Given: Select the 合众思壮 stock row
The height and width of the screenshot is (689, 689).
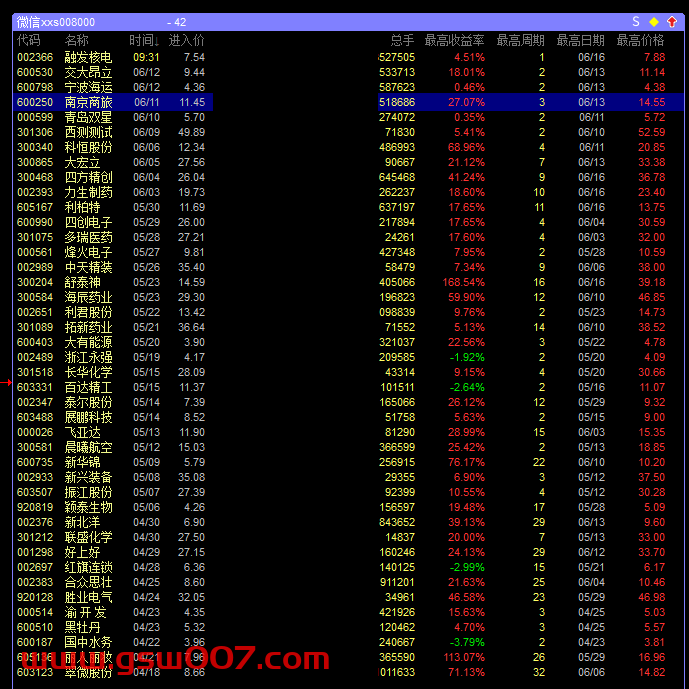Looking at the screenshot, I should pyautogui.click(x=348, y=582).
